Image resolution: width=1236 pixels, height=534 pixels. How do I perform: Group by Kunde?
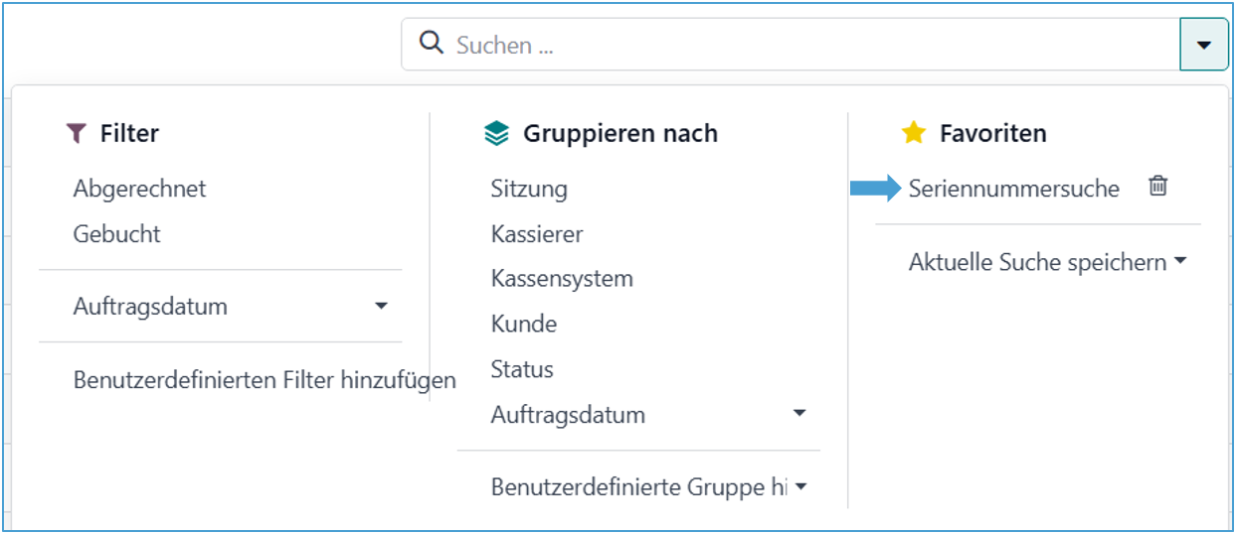coord(524,324)
